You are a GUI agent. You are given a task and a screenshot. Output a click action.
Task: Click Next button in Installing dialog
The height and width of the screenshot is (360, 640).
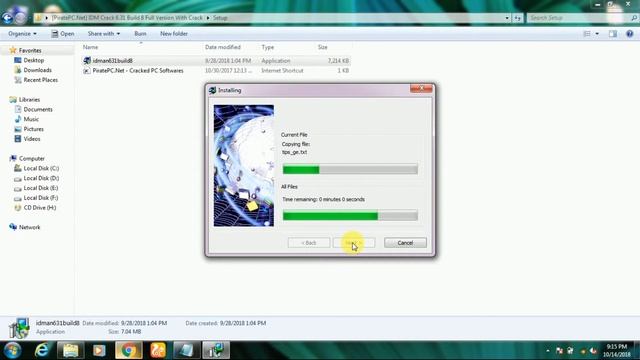353,243
